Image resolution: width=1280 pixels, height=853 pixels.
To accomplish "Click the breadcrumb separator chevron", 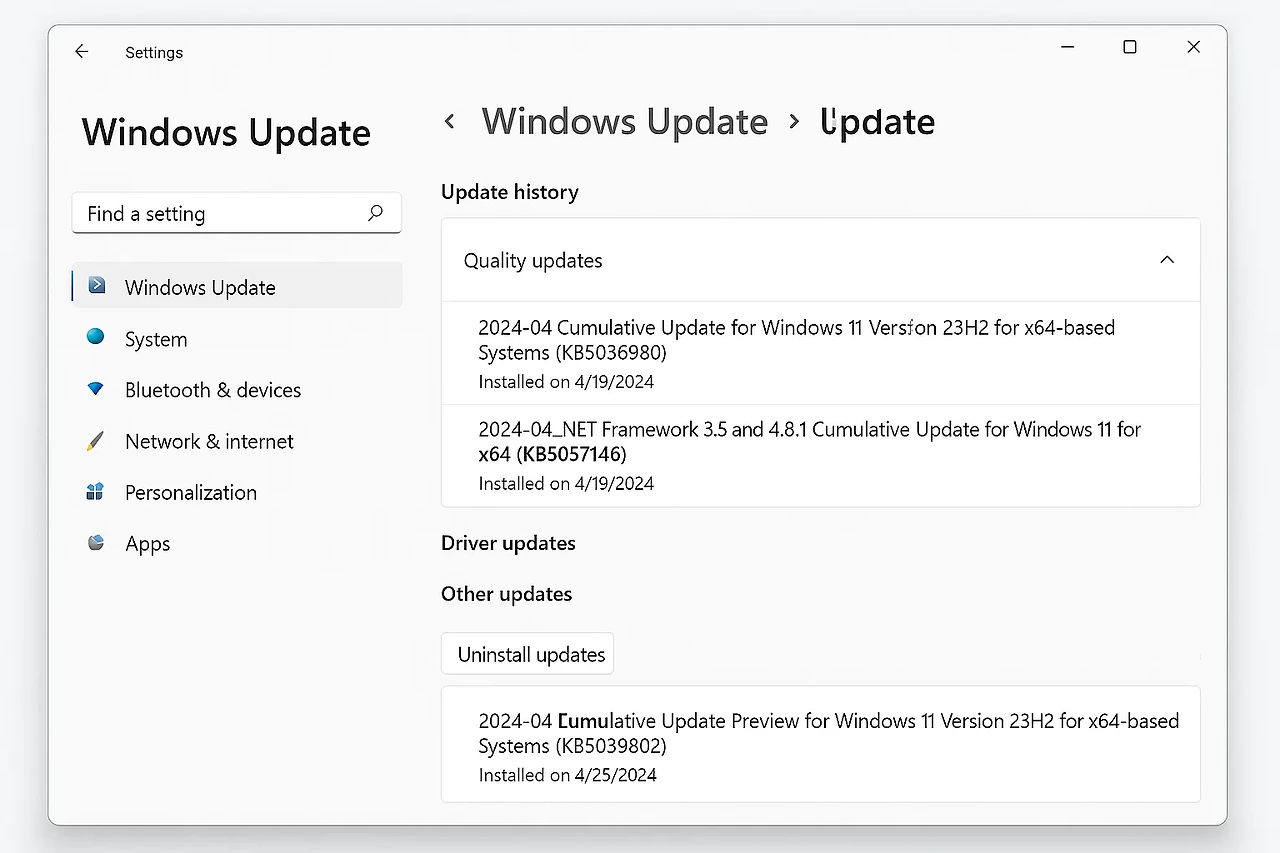I will (x=794, y=121).
